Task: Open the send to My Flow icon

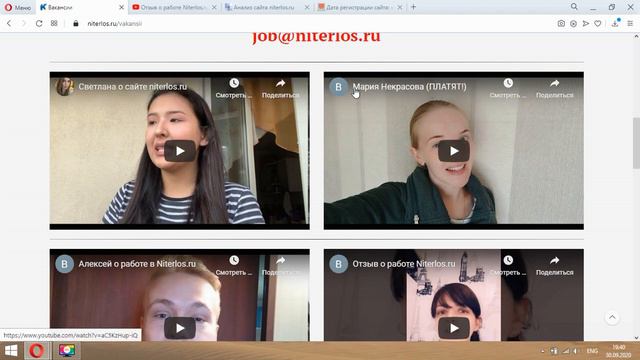Action: coord(586,24)
